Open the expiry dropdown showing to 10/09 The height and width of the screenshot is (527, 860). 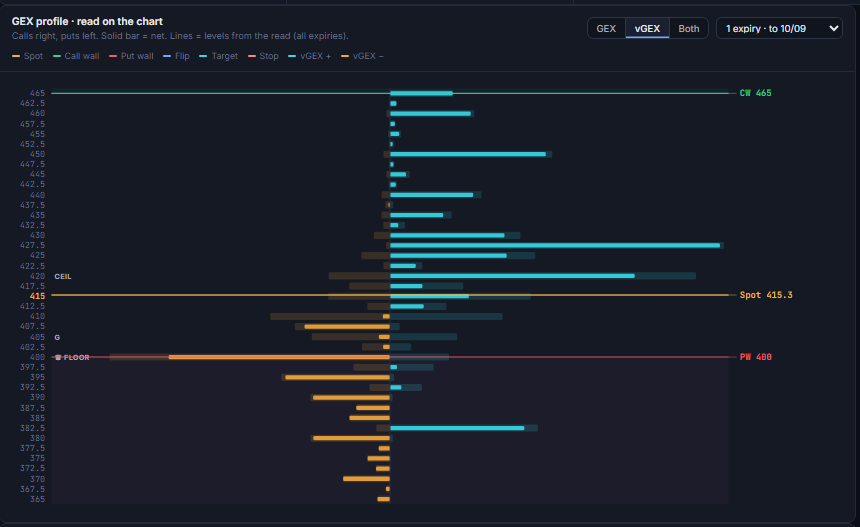click(779, 29)
